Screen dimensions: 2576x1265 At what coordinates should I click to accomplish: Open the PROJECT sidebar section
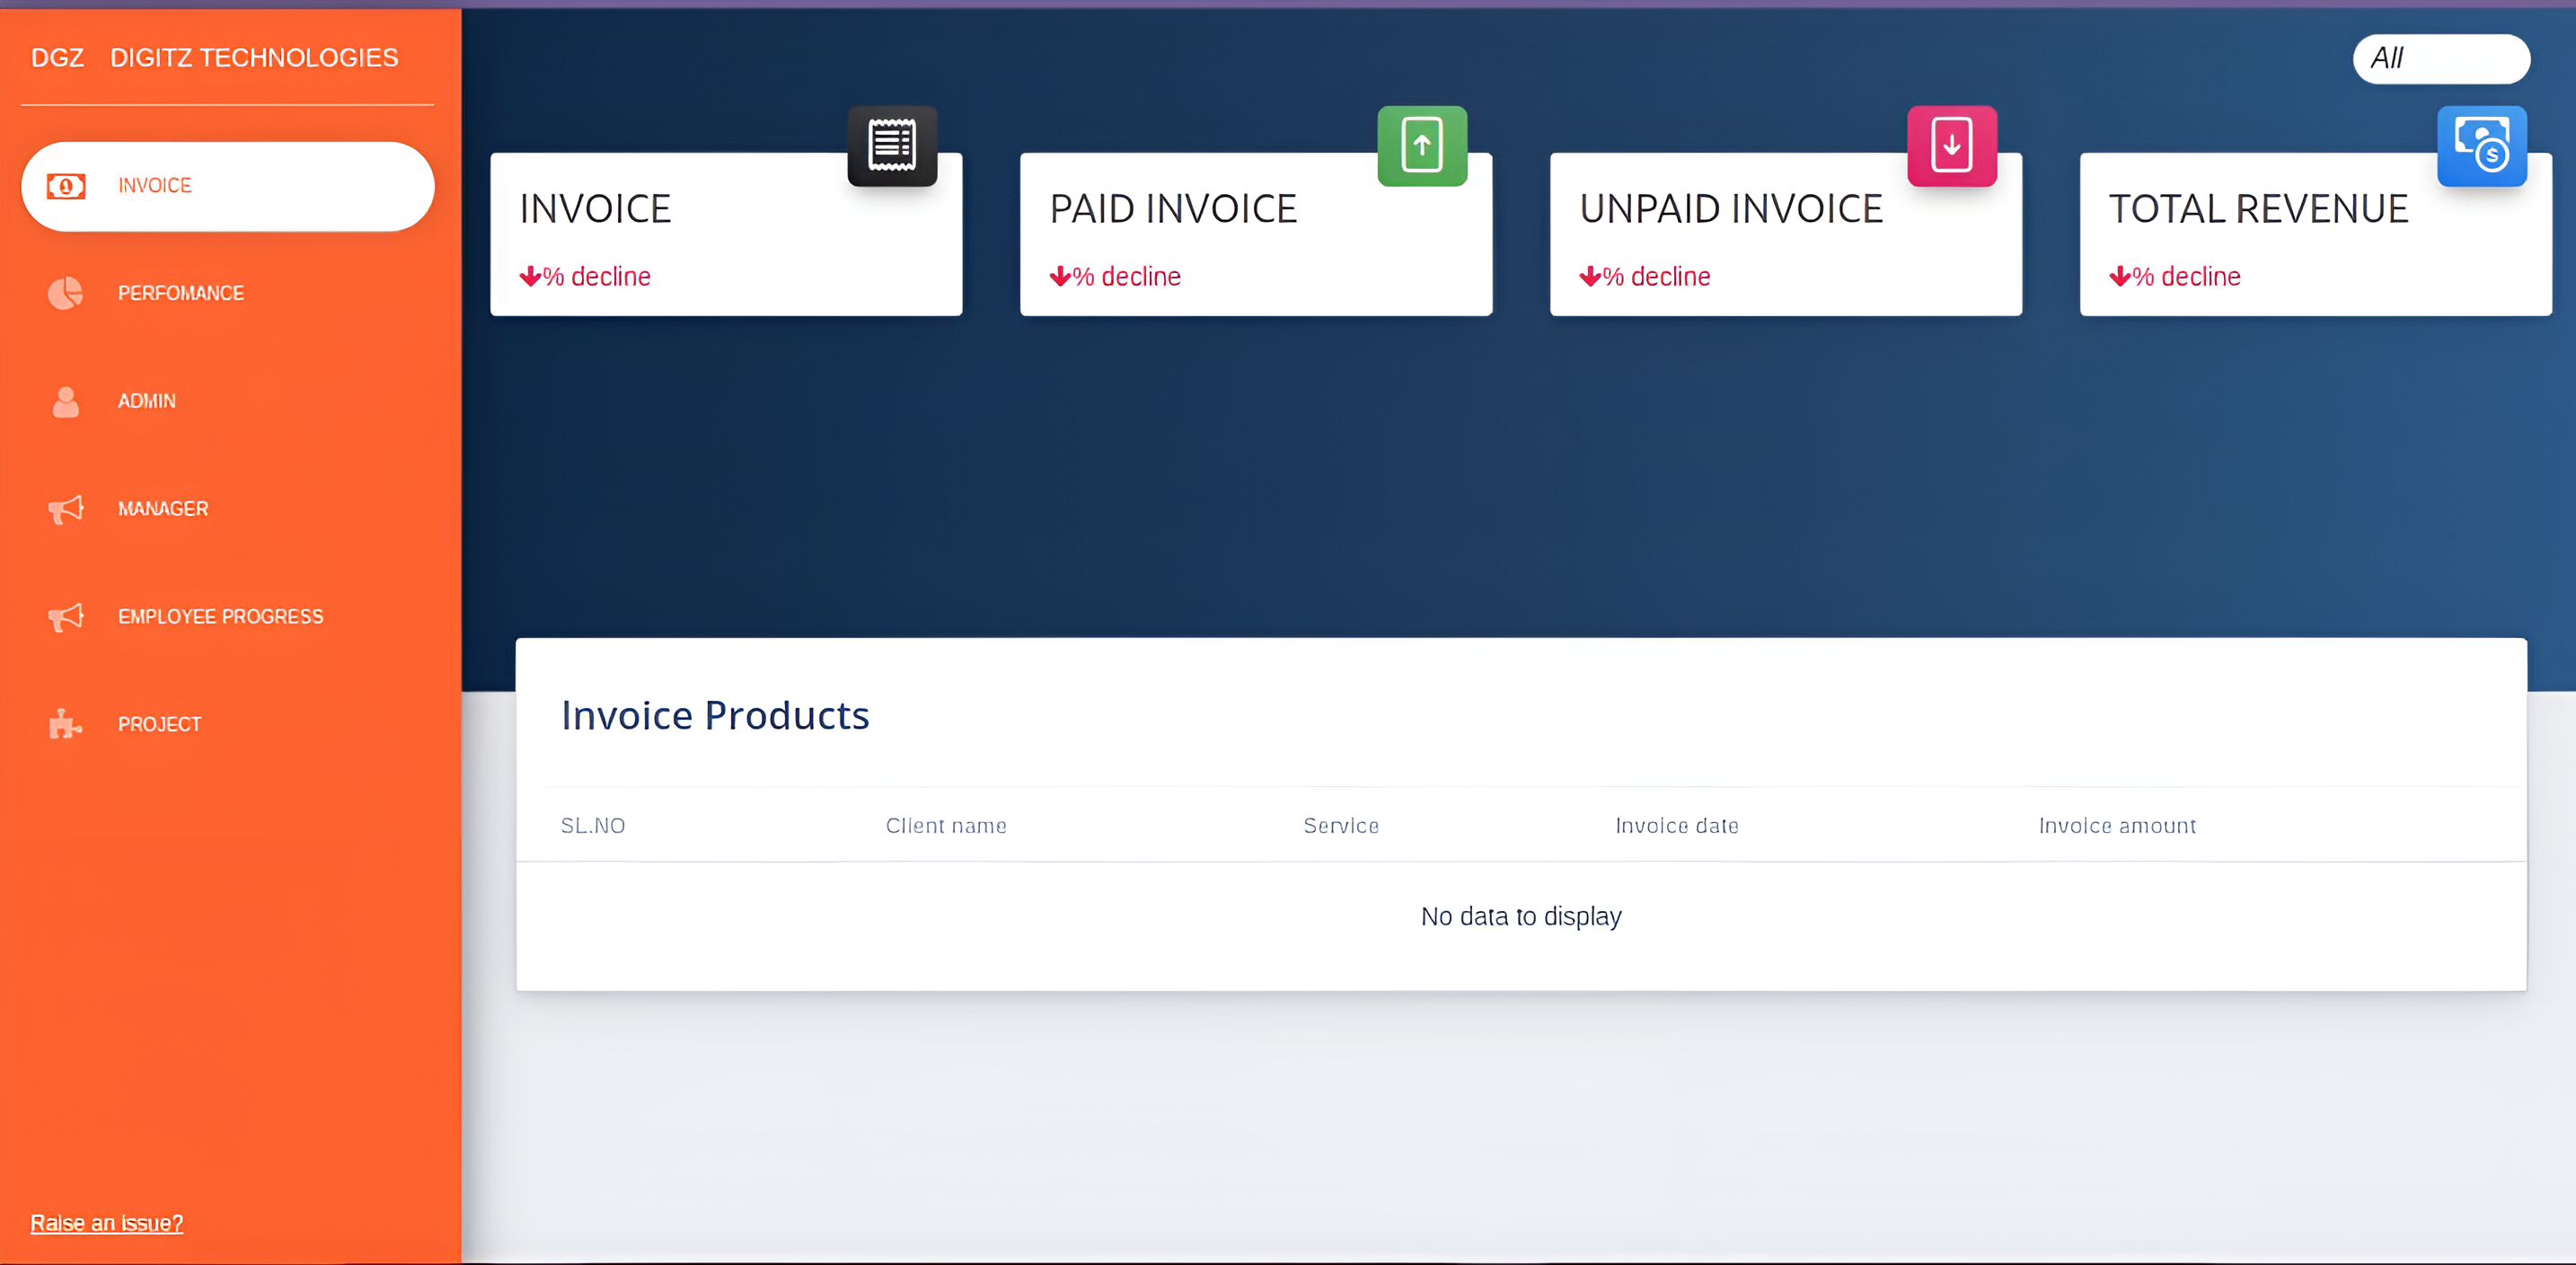[228, 724]
